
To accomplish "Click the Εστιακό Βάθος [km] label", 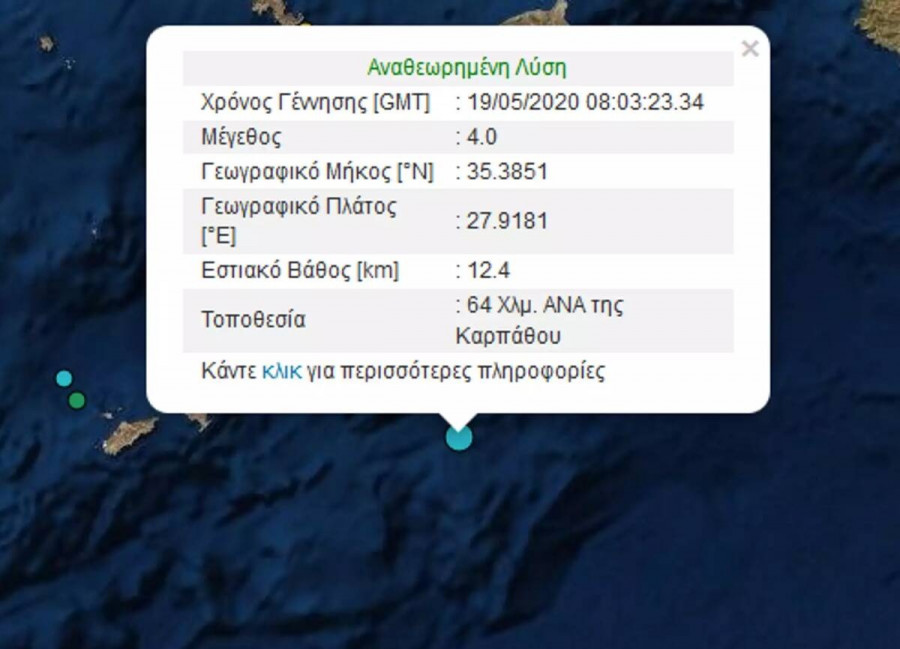I will click(300, 270).
